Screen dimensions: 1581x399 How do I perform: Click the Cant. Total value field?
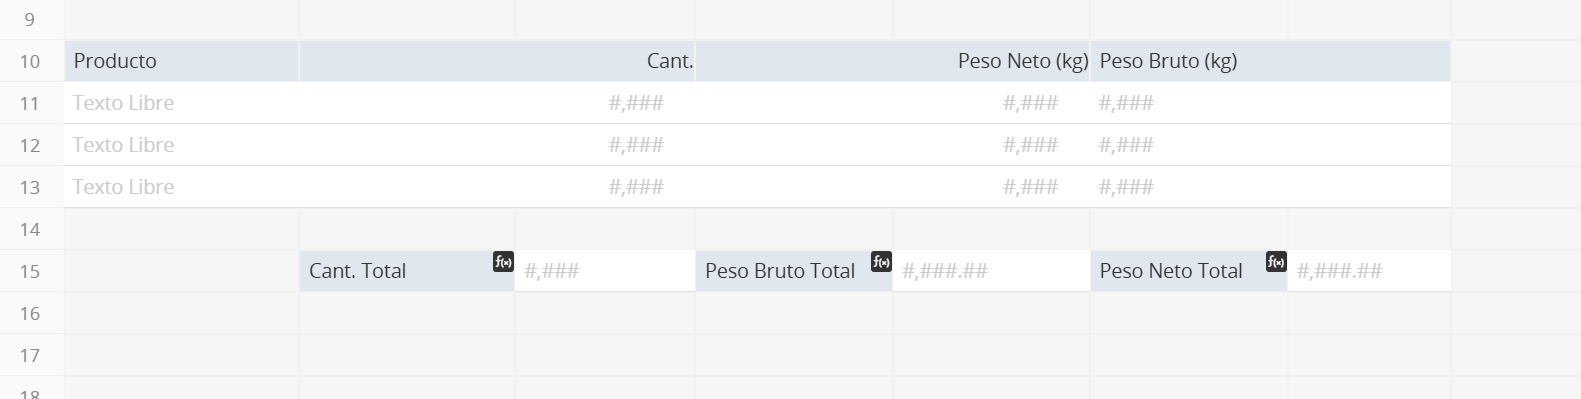pyautogui.click(x=605, y=271)
